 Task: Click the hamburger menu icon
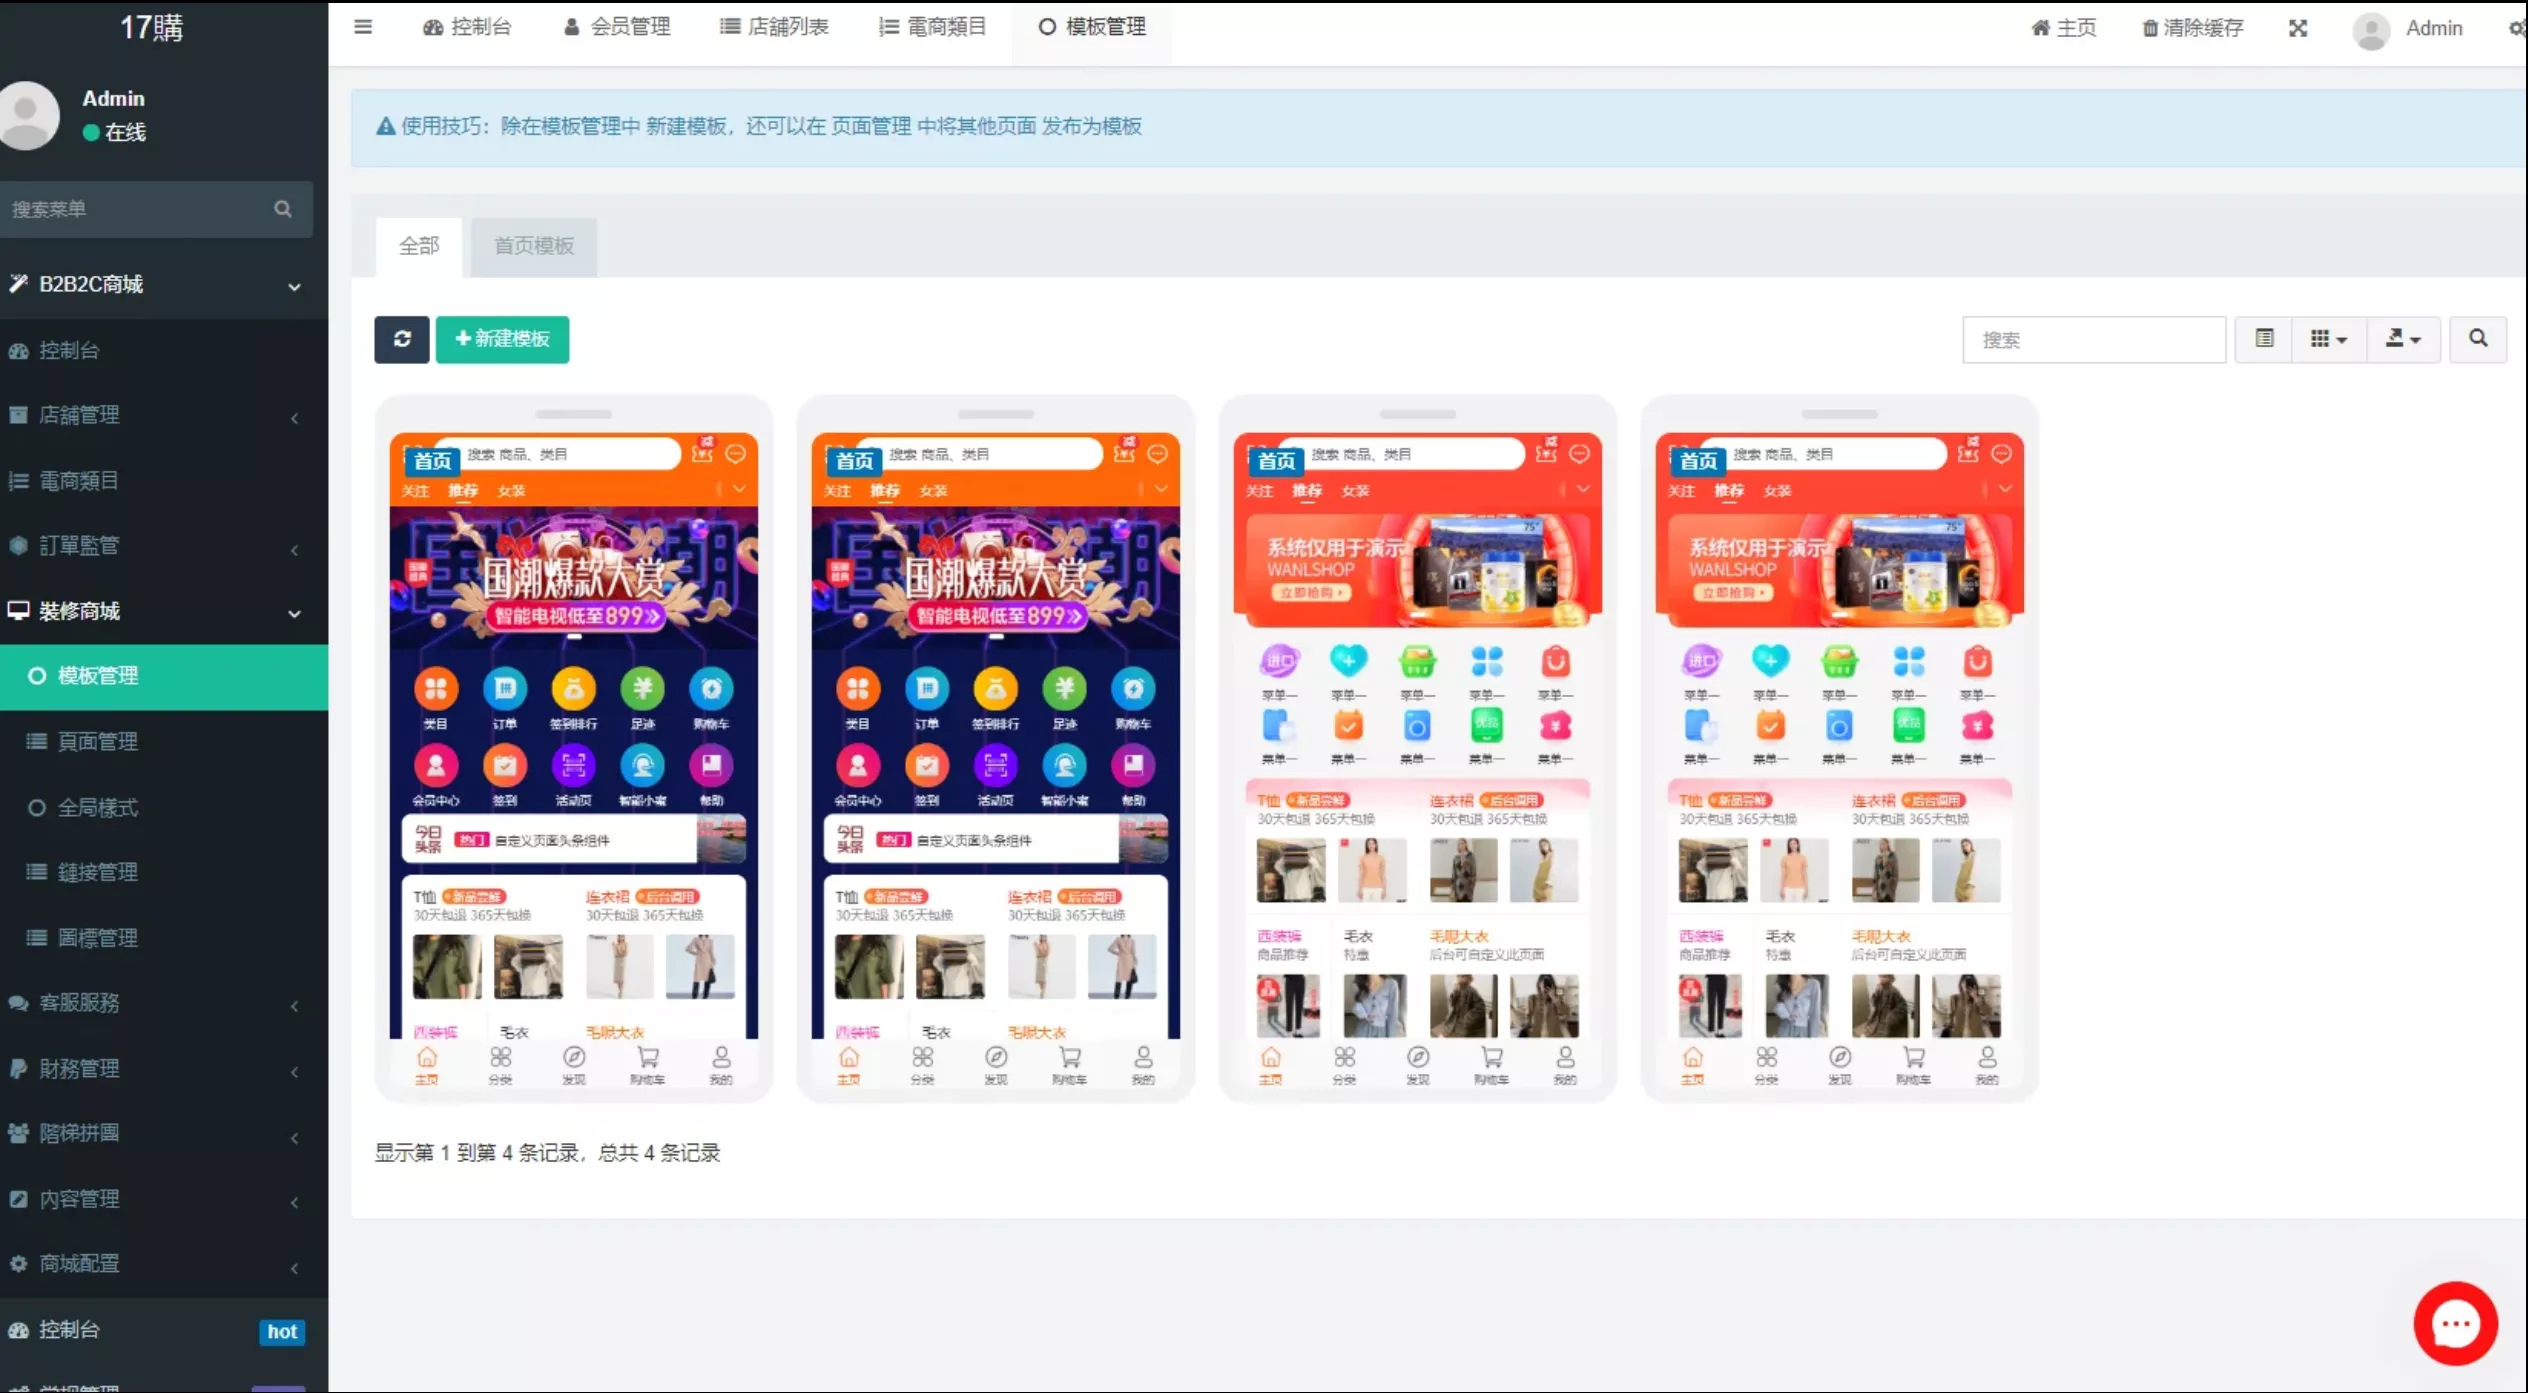pyautogui.click(x=363, y=27)
